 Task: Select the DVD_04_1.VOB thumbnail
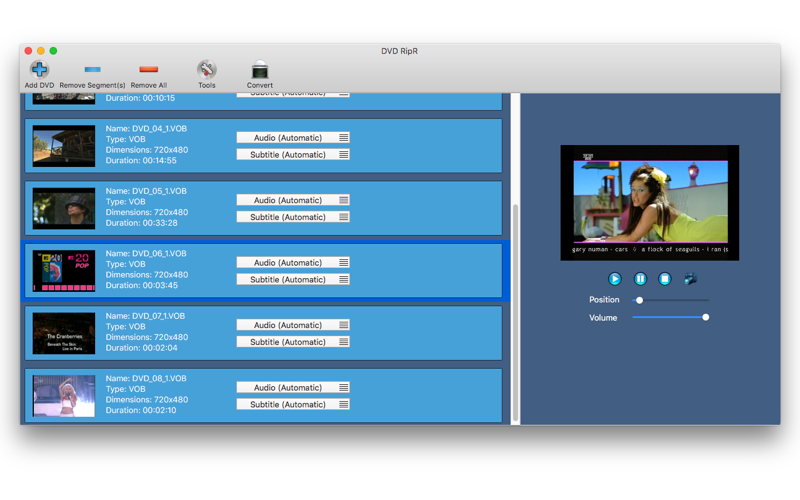click(x=64, y=146)
